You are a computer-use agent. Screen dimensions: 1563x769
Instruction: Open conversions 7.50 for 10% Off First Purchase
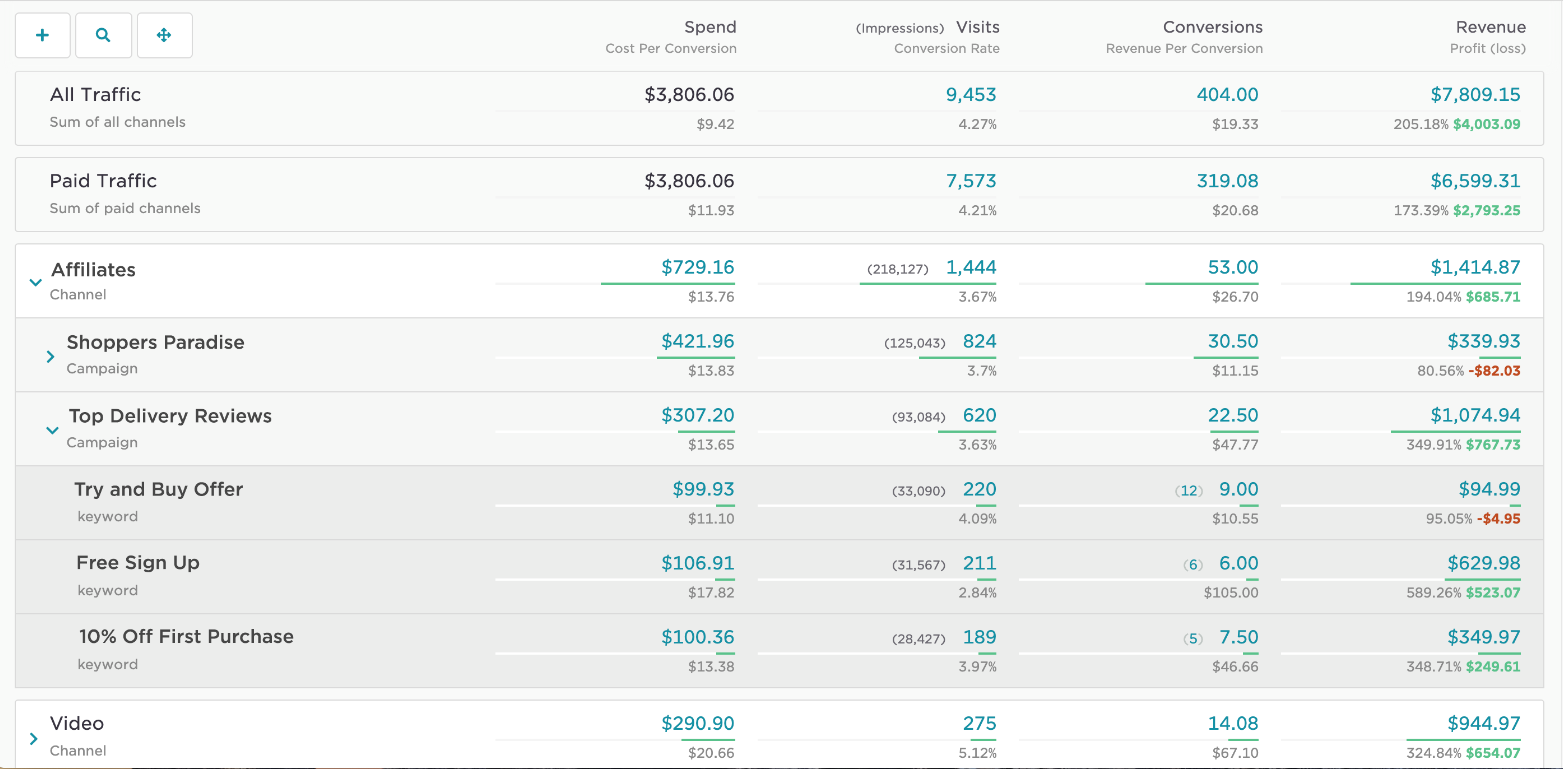coord(1237,636)
